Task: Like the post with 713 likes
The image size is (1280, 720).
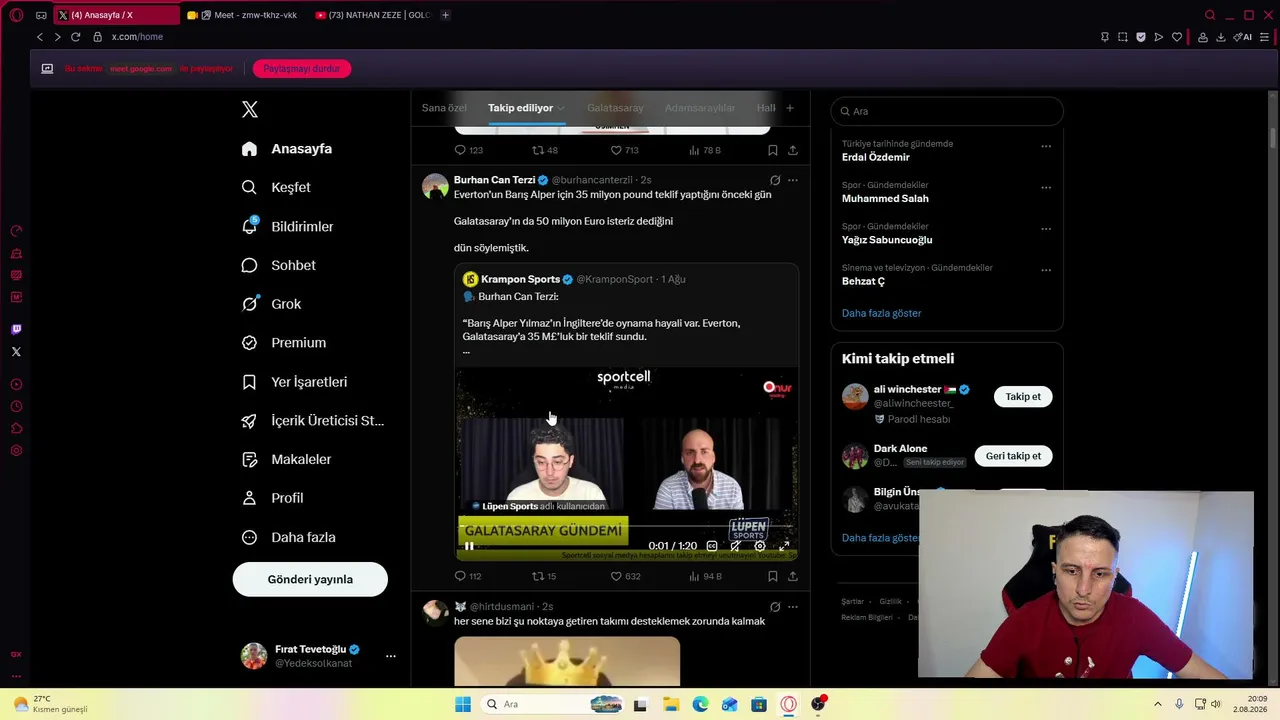Action: tap(625, 150)
